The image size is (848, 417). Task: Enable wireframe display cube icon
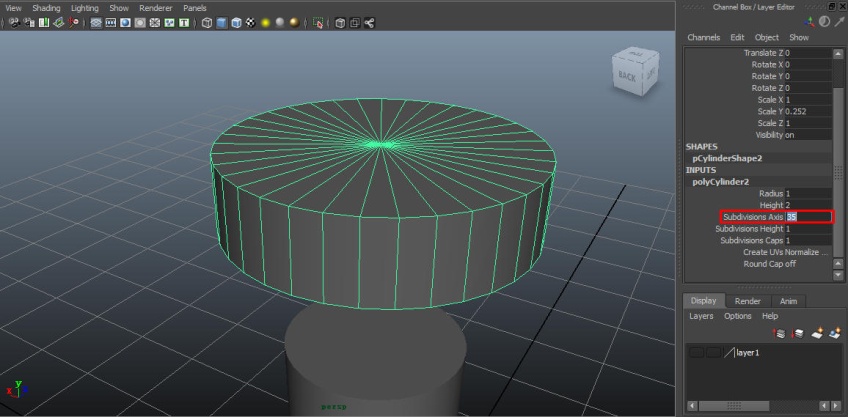[207, 23]
